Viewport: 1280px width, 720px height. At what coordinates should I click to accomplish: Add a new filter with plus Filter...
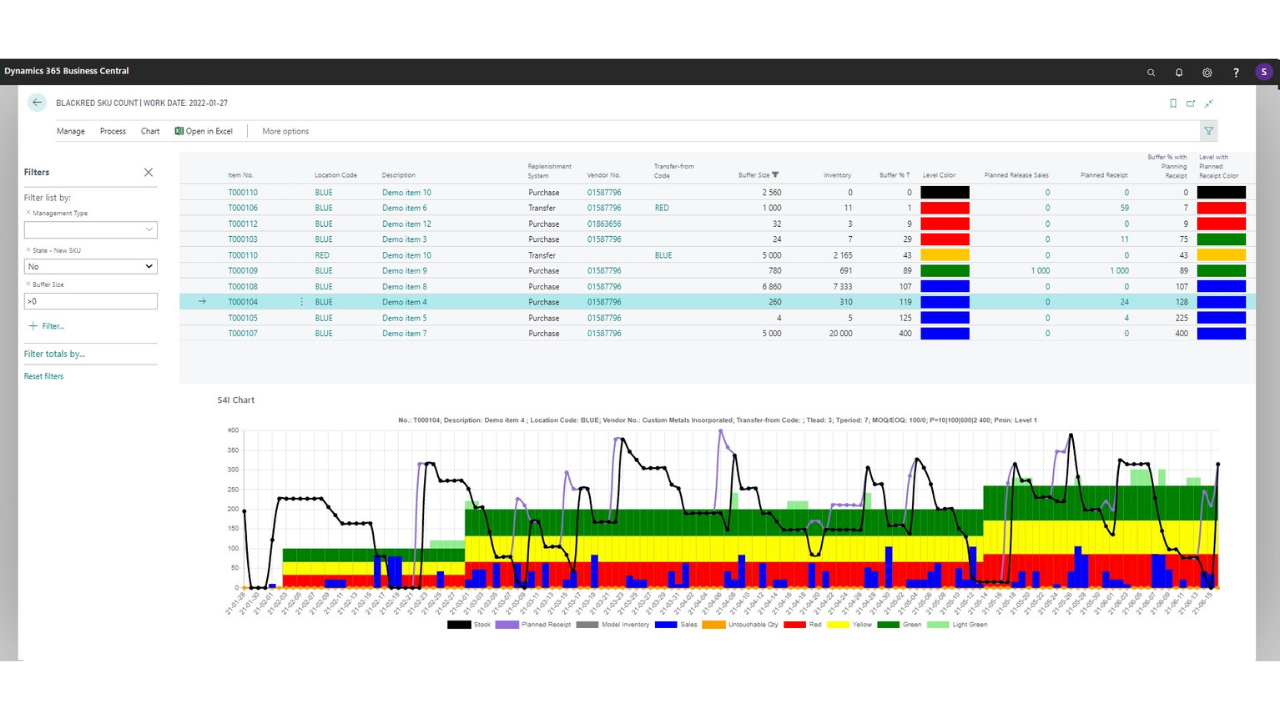tap(46, 326)
